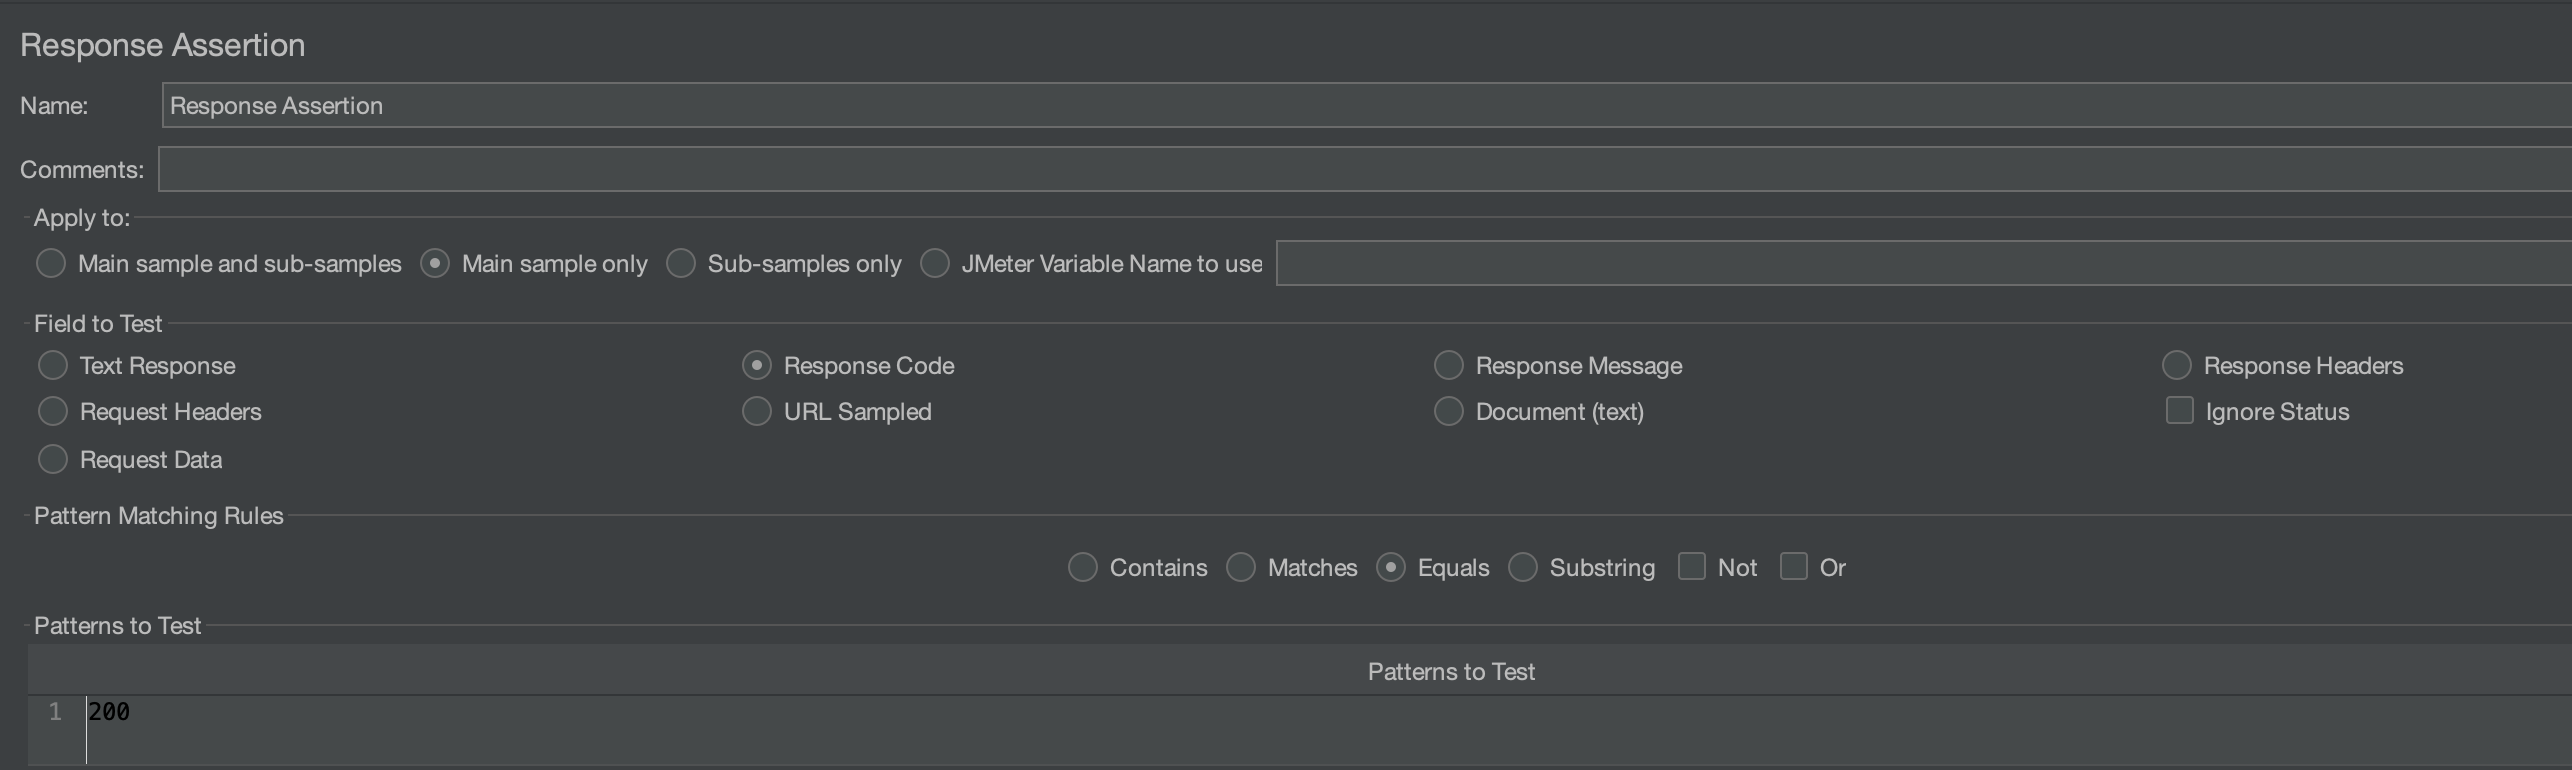
Task: Enable the Ignore Status checkbox
Action: click(2179, 411)
